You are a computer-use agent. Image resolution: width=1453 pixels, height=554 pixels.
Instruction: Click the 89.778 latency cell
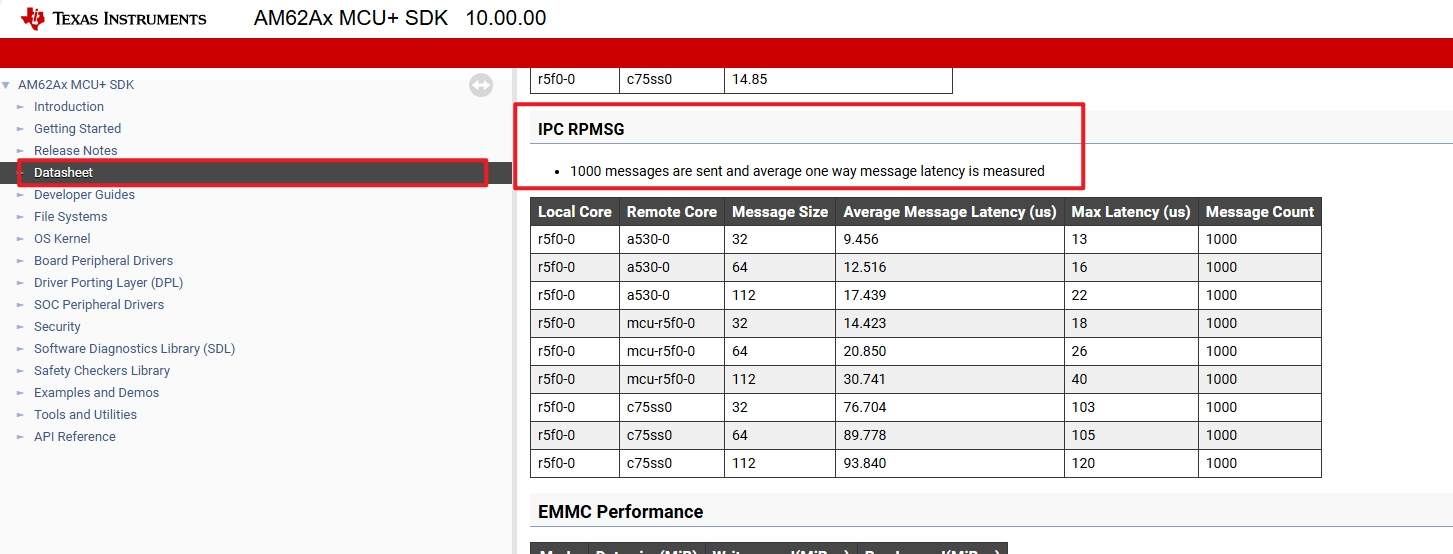tap(949, 435)
